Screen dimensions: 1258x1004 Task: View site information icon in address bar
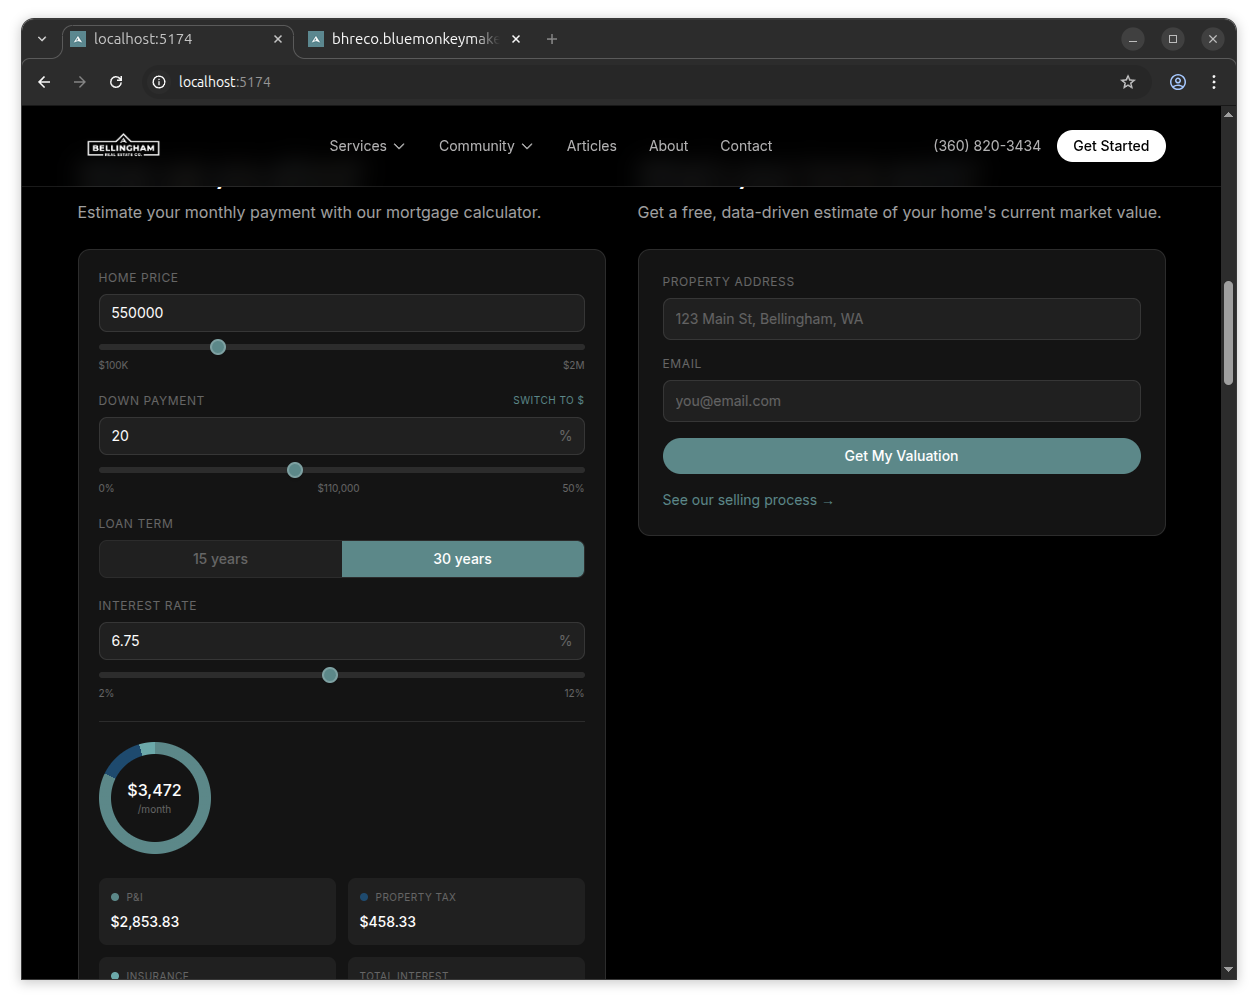pyautogui.click(x=158, y=82)
